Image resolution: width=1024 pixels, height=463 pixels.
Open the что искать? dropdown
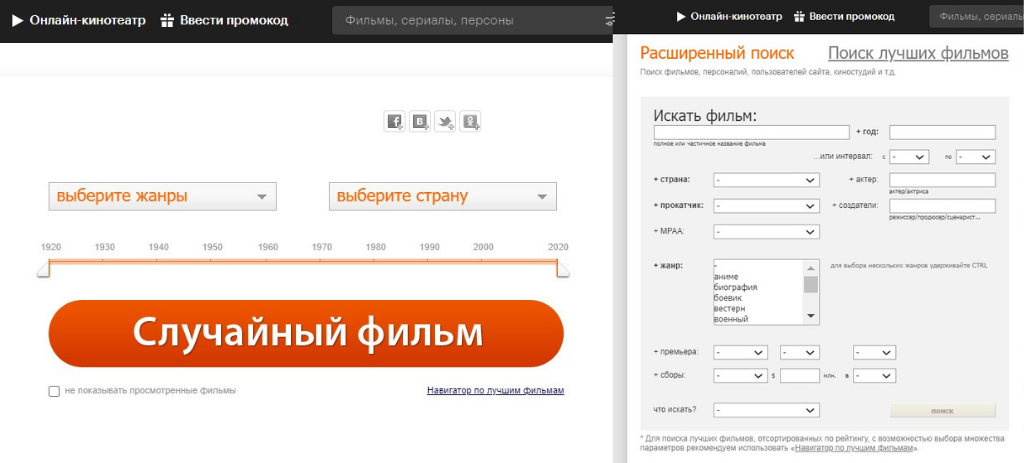pyautogui.click(x=766, y=410)
